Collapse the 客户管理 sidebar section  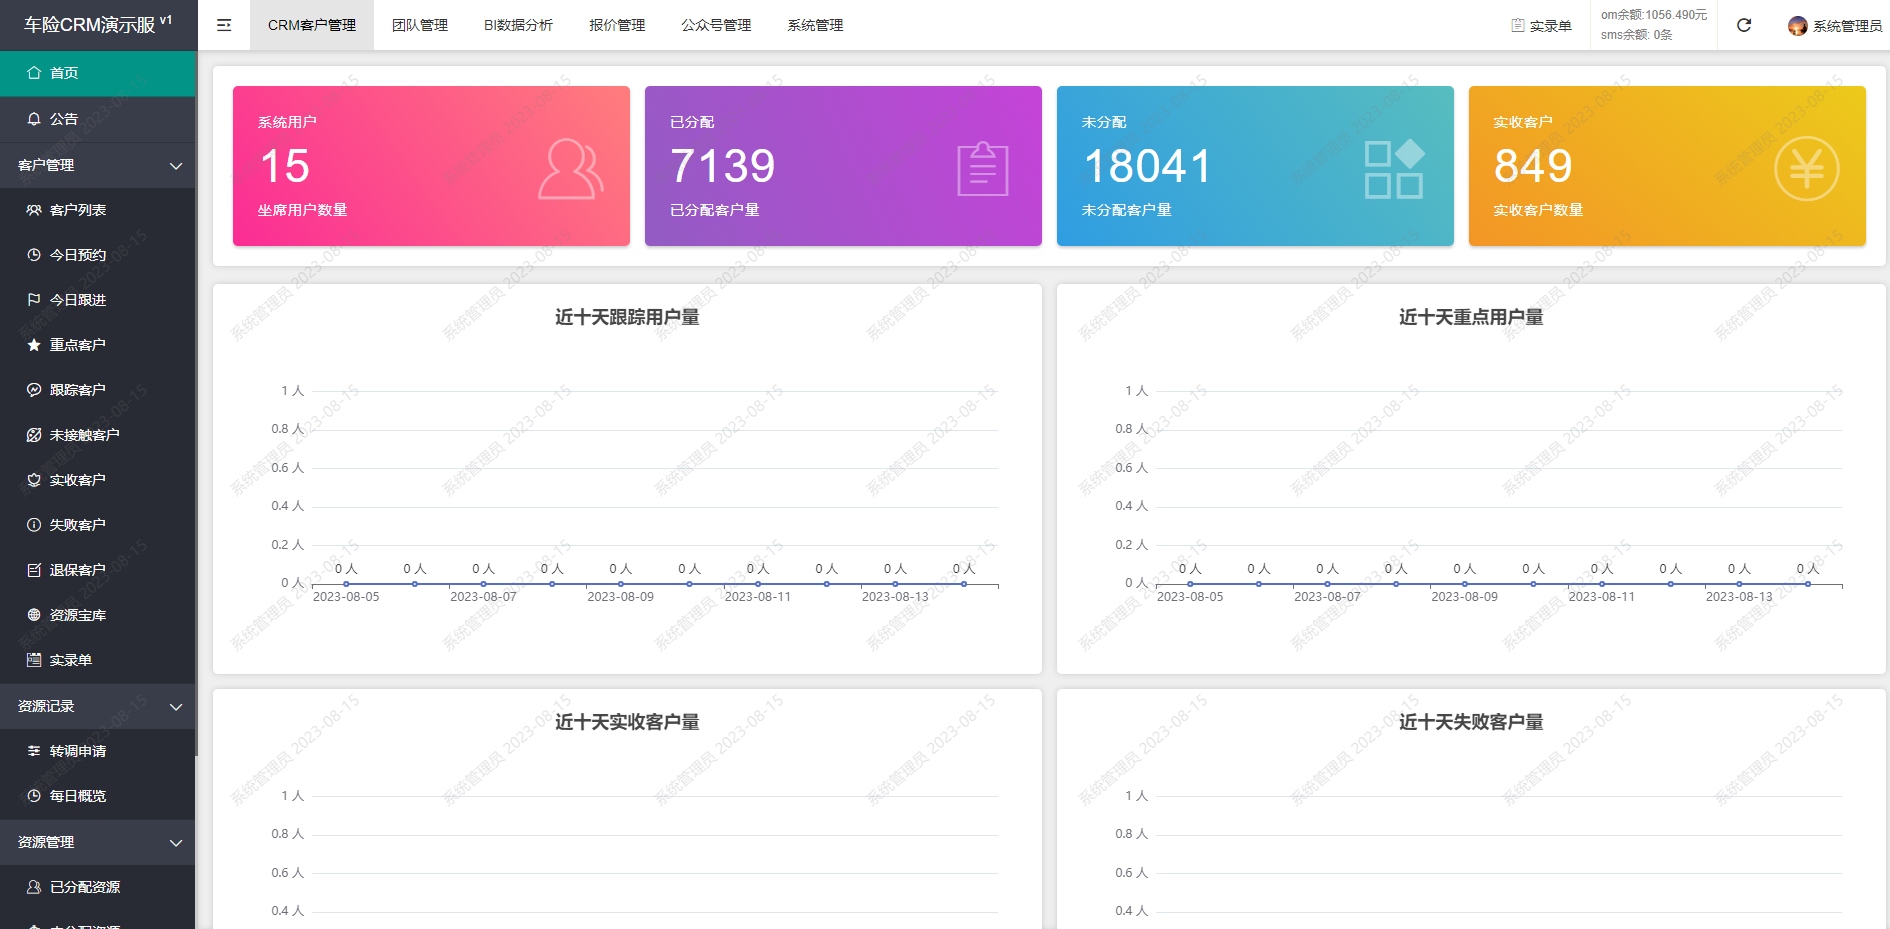click(x=176, y=166)
